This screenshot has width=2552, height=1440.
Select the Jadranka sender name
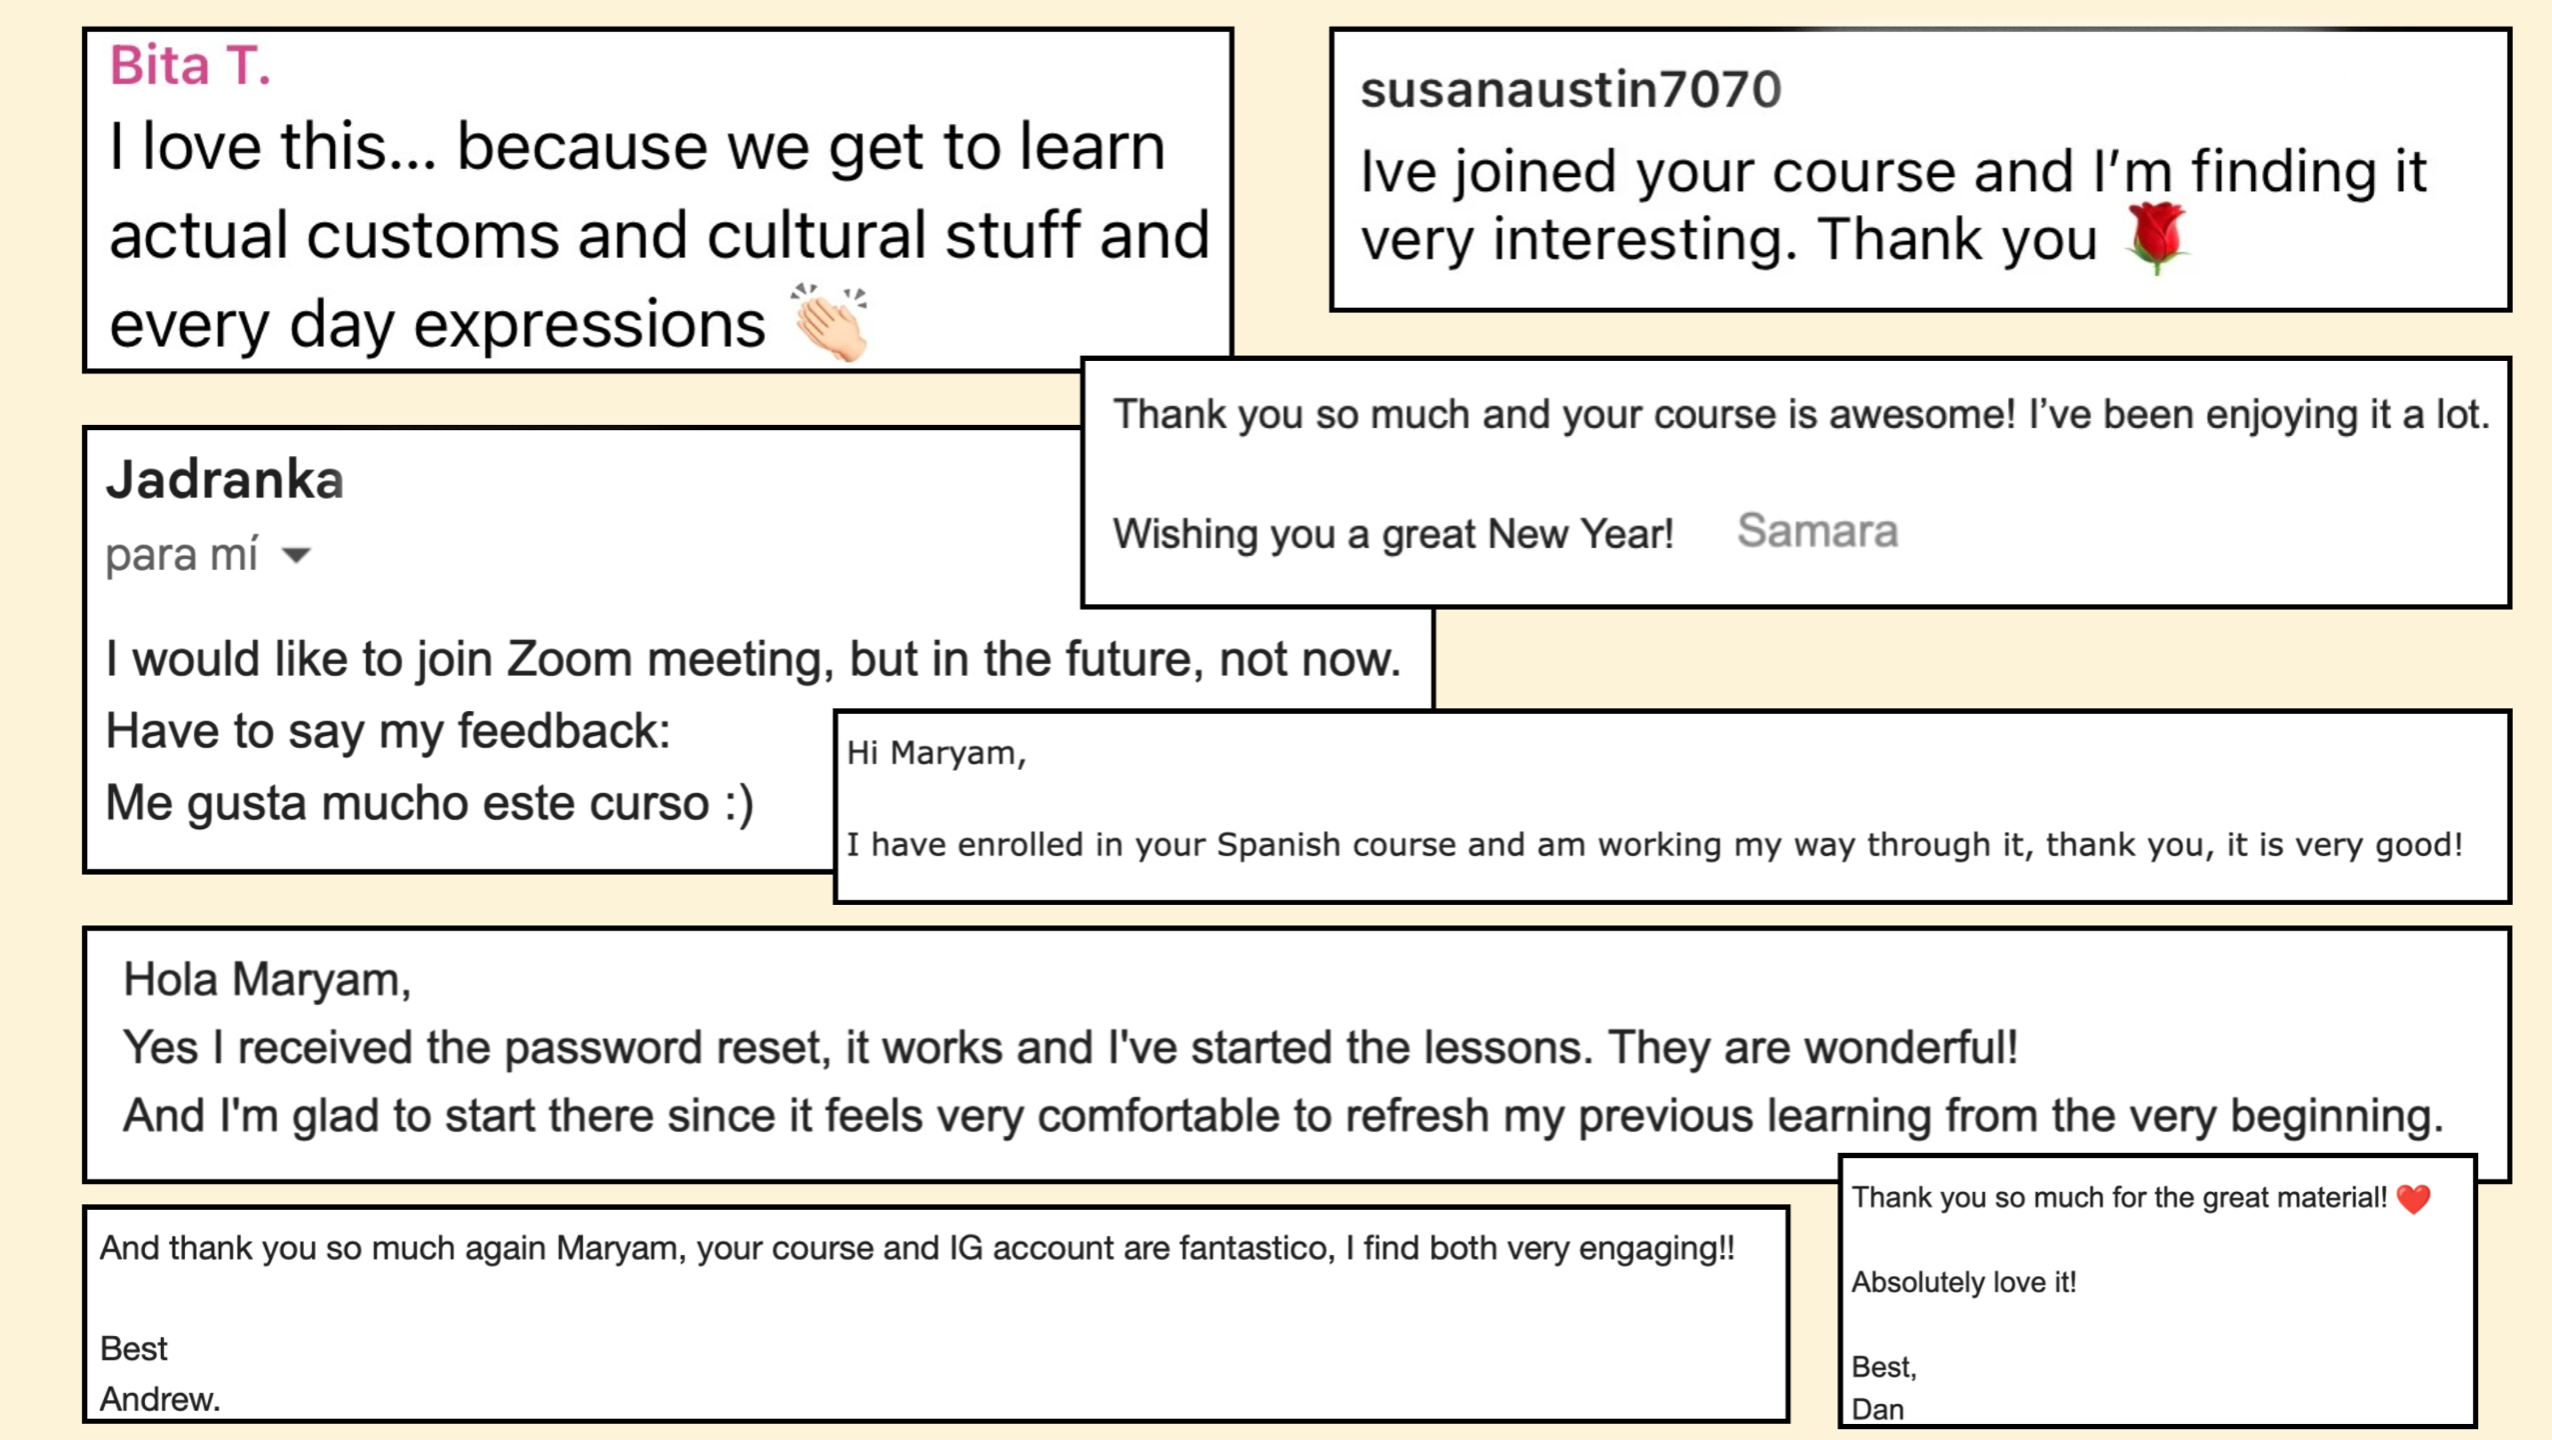coord(225,479)
